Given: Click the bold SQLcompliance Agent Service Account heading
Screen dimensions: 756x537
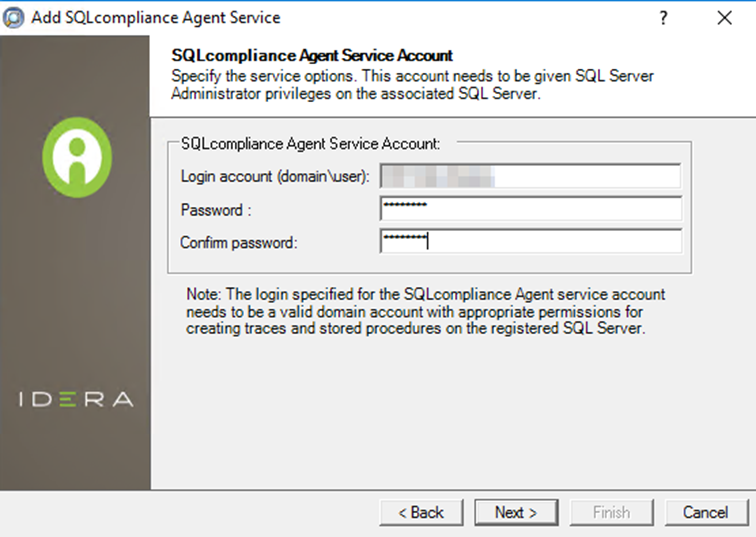Looking at the screenshot, I should 312,56.
